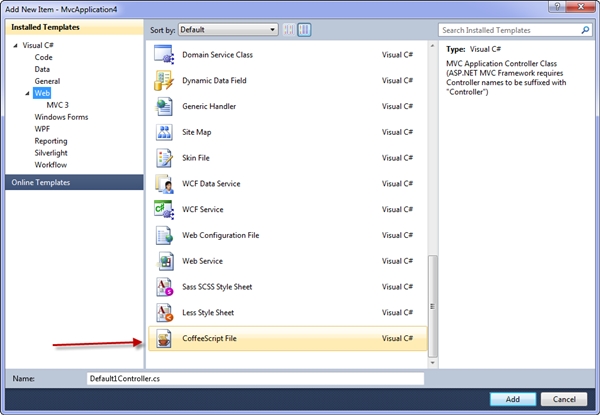Click the Sass SCSS Style Sheet icon
This screenshot has width=600, height=415.
(x=165, y=287)
